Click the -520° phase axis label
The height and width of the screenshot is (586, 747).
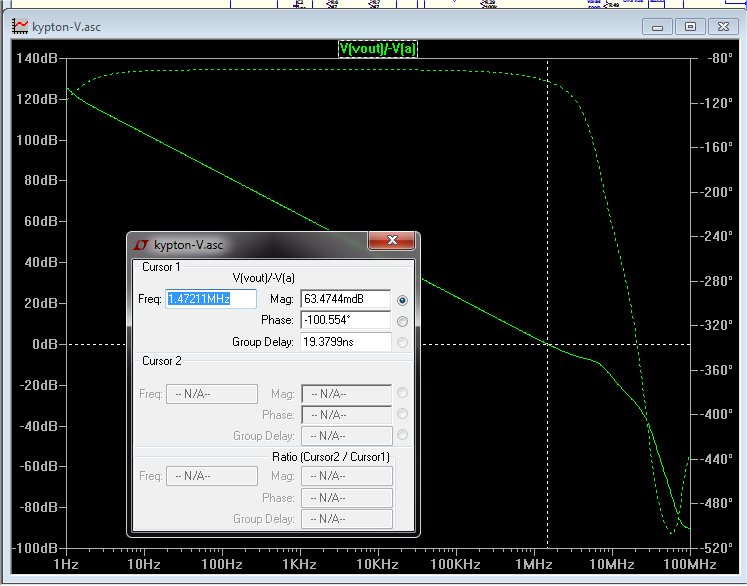pos(716,548)
